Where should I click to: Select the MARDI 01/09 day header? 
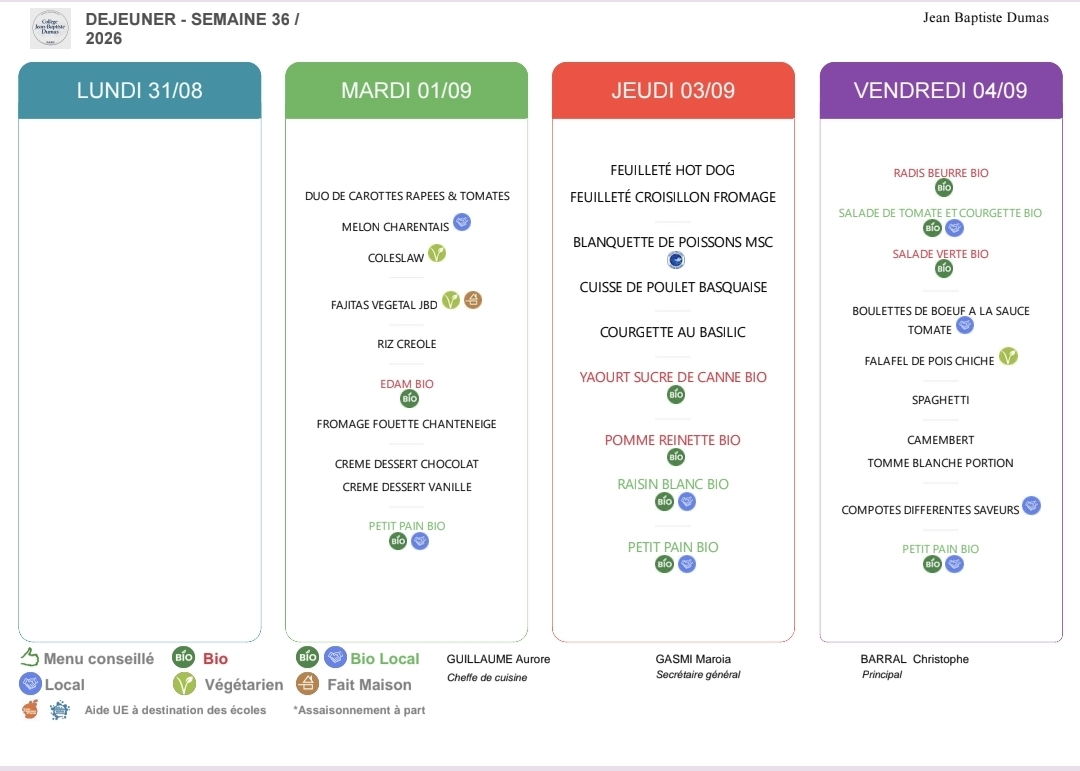pyautogui.click(x=406, y=90)
